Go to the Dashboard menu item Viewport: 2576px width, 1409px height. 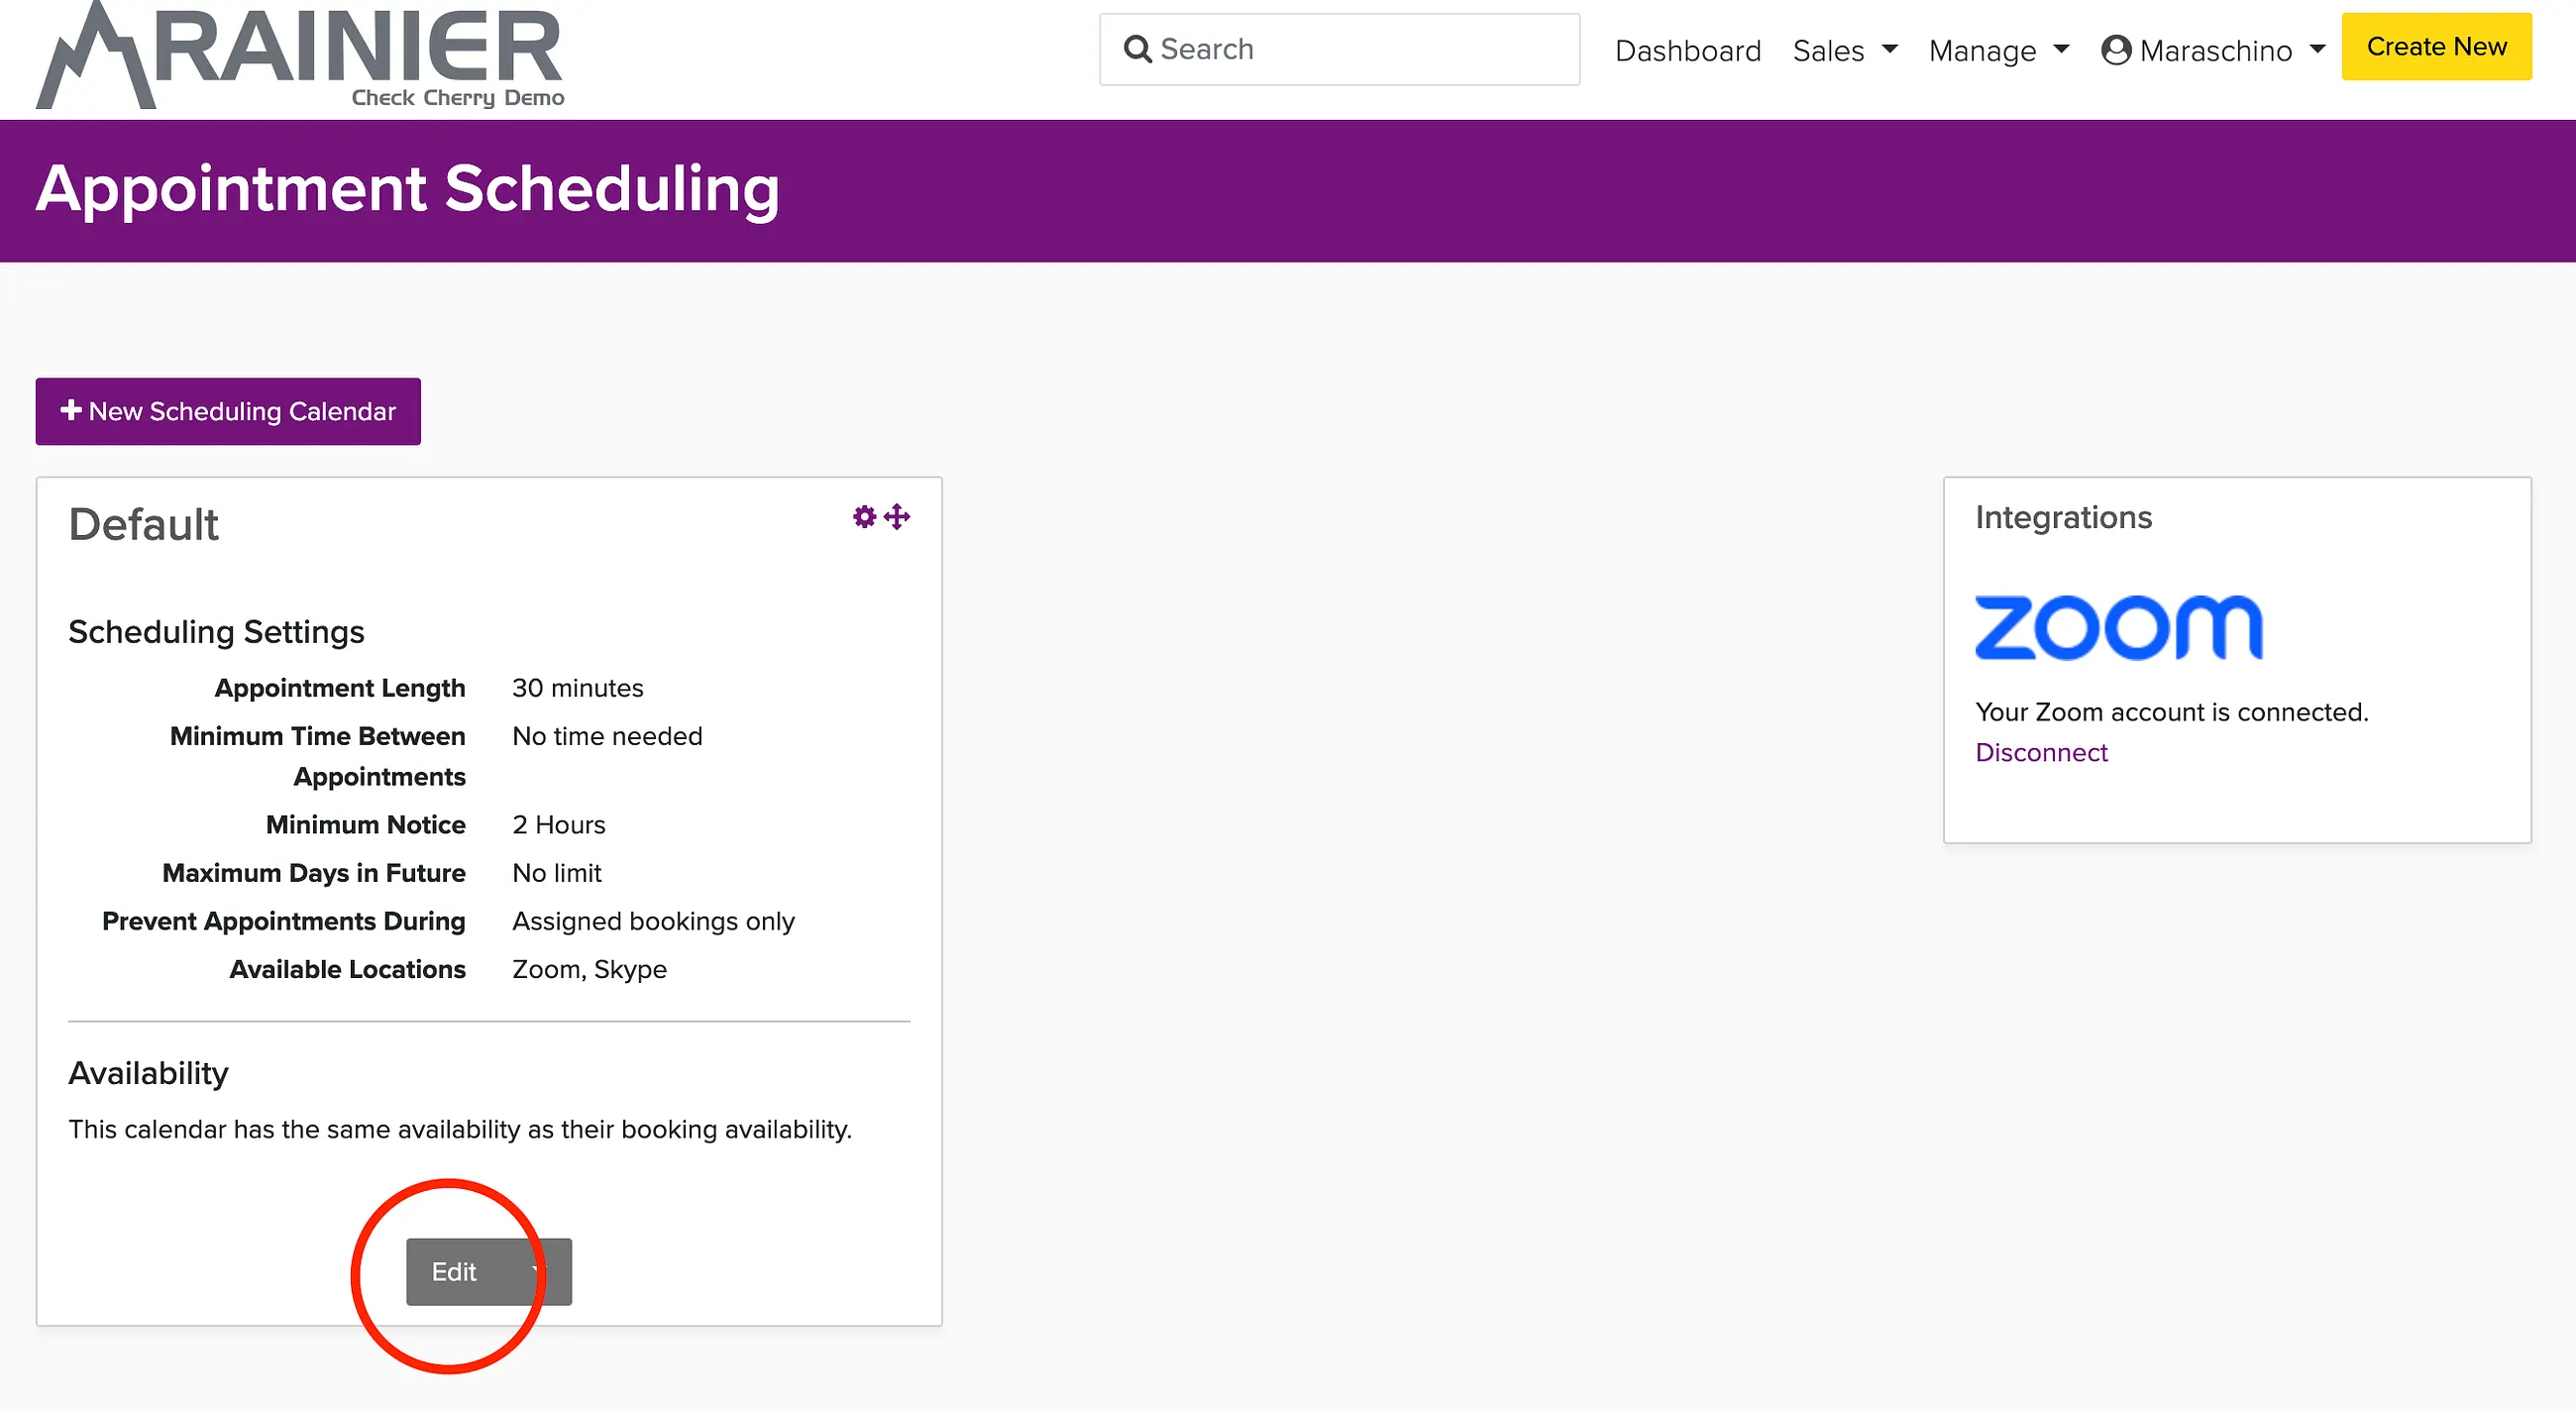pyautogui.click(x=1688, y=50)
